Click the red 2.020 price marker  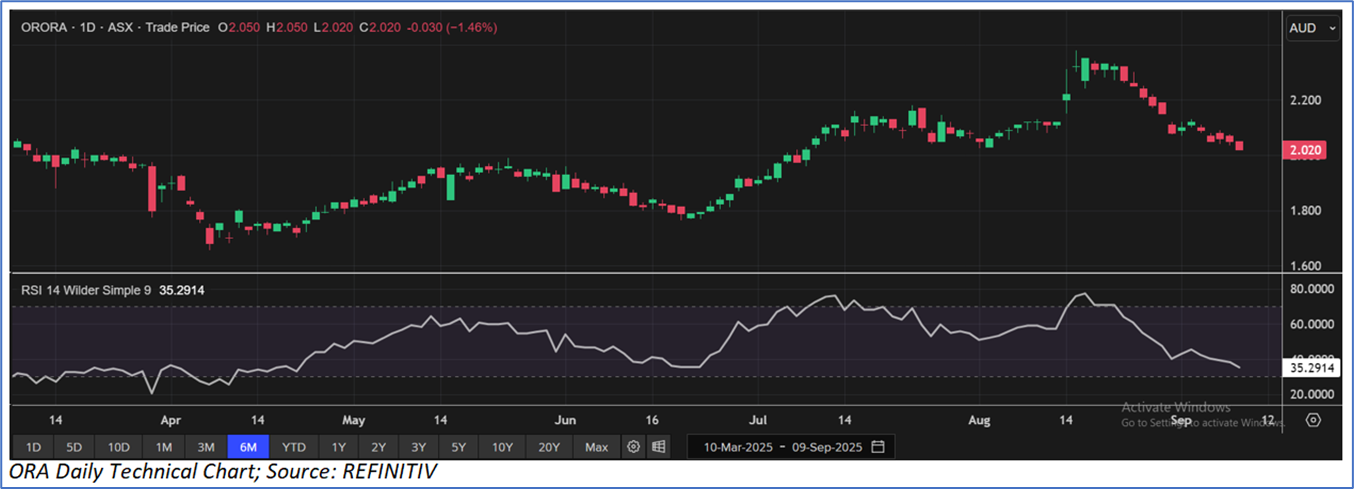[x=1306, y=149]
